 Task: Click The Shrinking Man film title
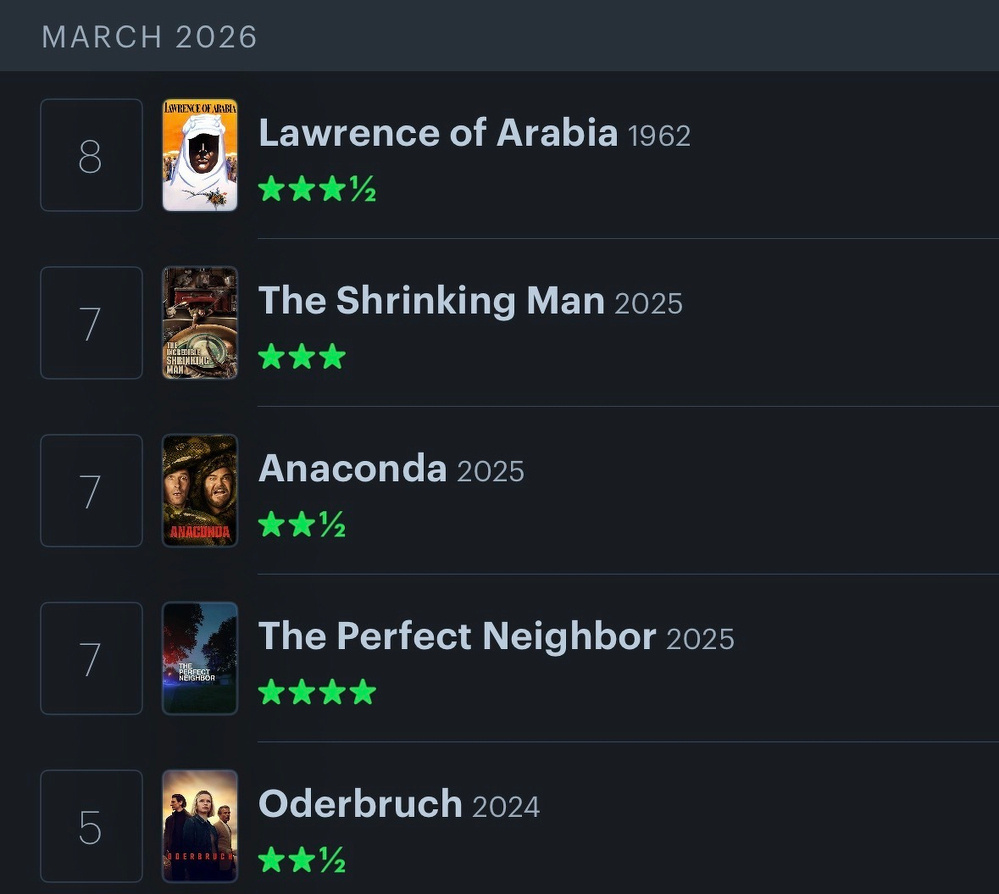pyautogui.click(x=431, y=301)
